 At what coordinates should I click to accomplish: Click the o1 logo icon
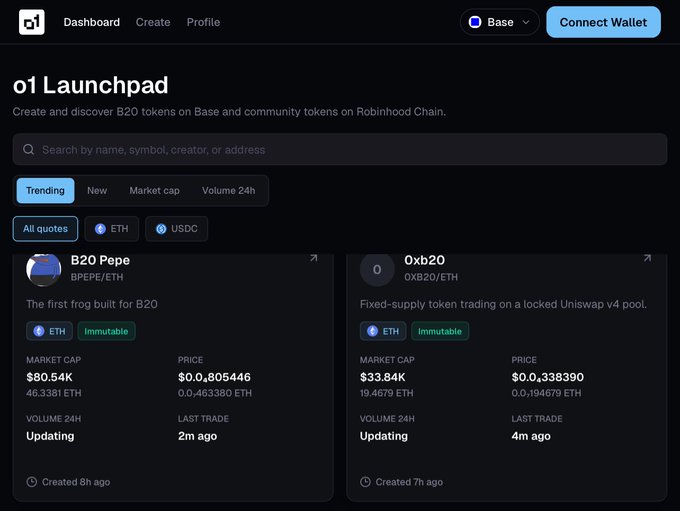[x=32, y=22]
